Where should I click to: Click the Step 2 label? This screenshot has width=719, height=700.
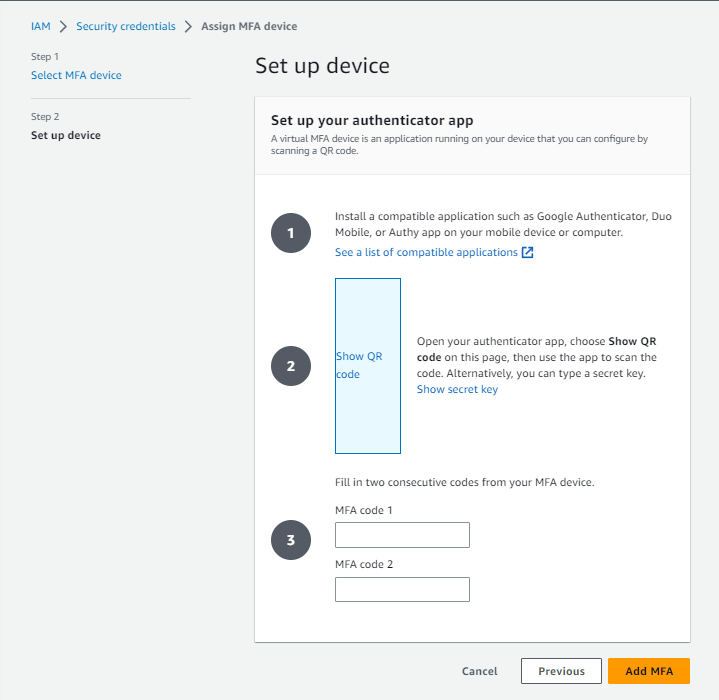click(45, 116)
